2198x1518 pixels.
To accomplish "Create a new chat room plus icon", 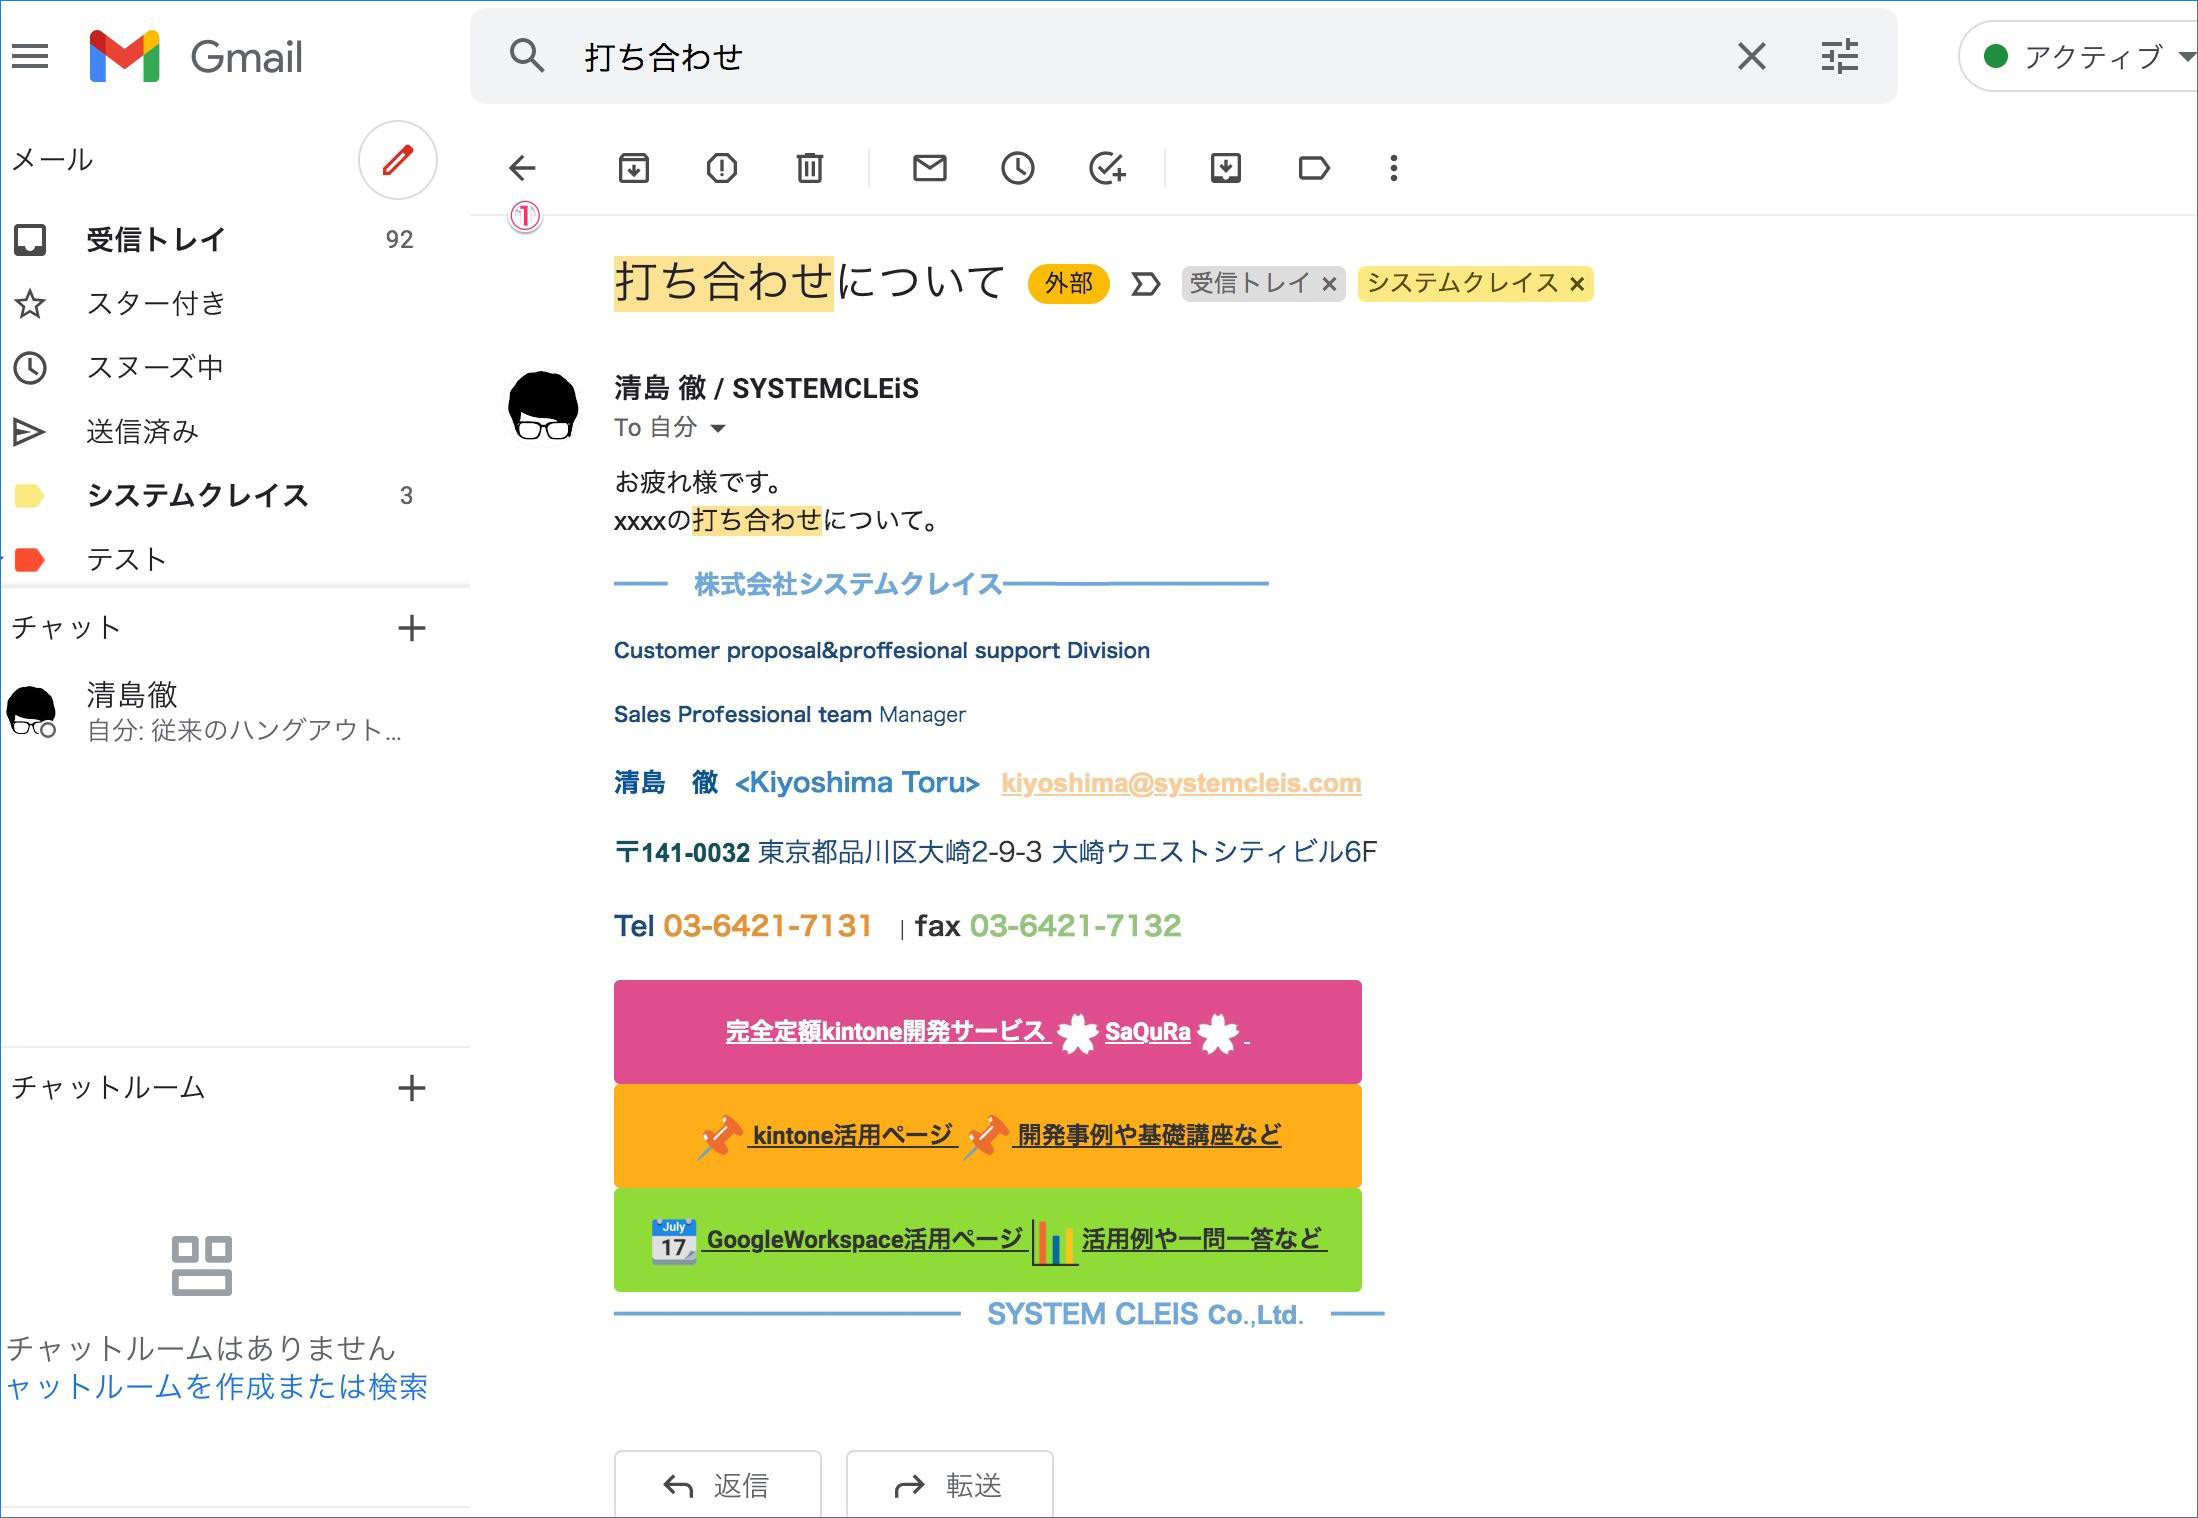I will coord(411,1088).
